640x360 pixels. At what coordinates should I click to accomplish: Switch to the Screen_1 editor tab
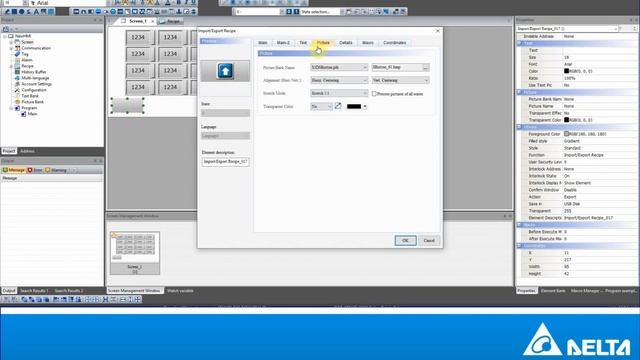(138, 21)
